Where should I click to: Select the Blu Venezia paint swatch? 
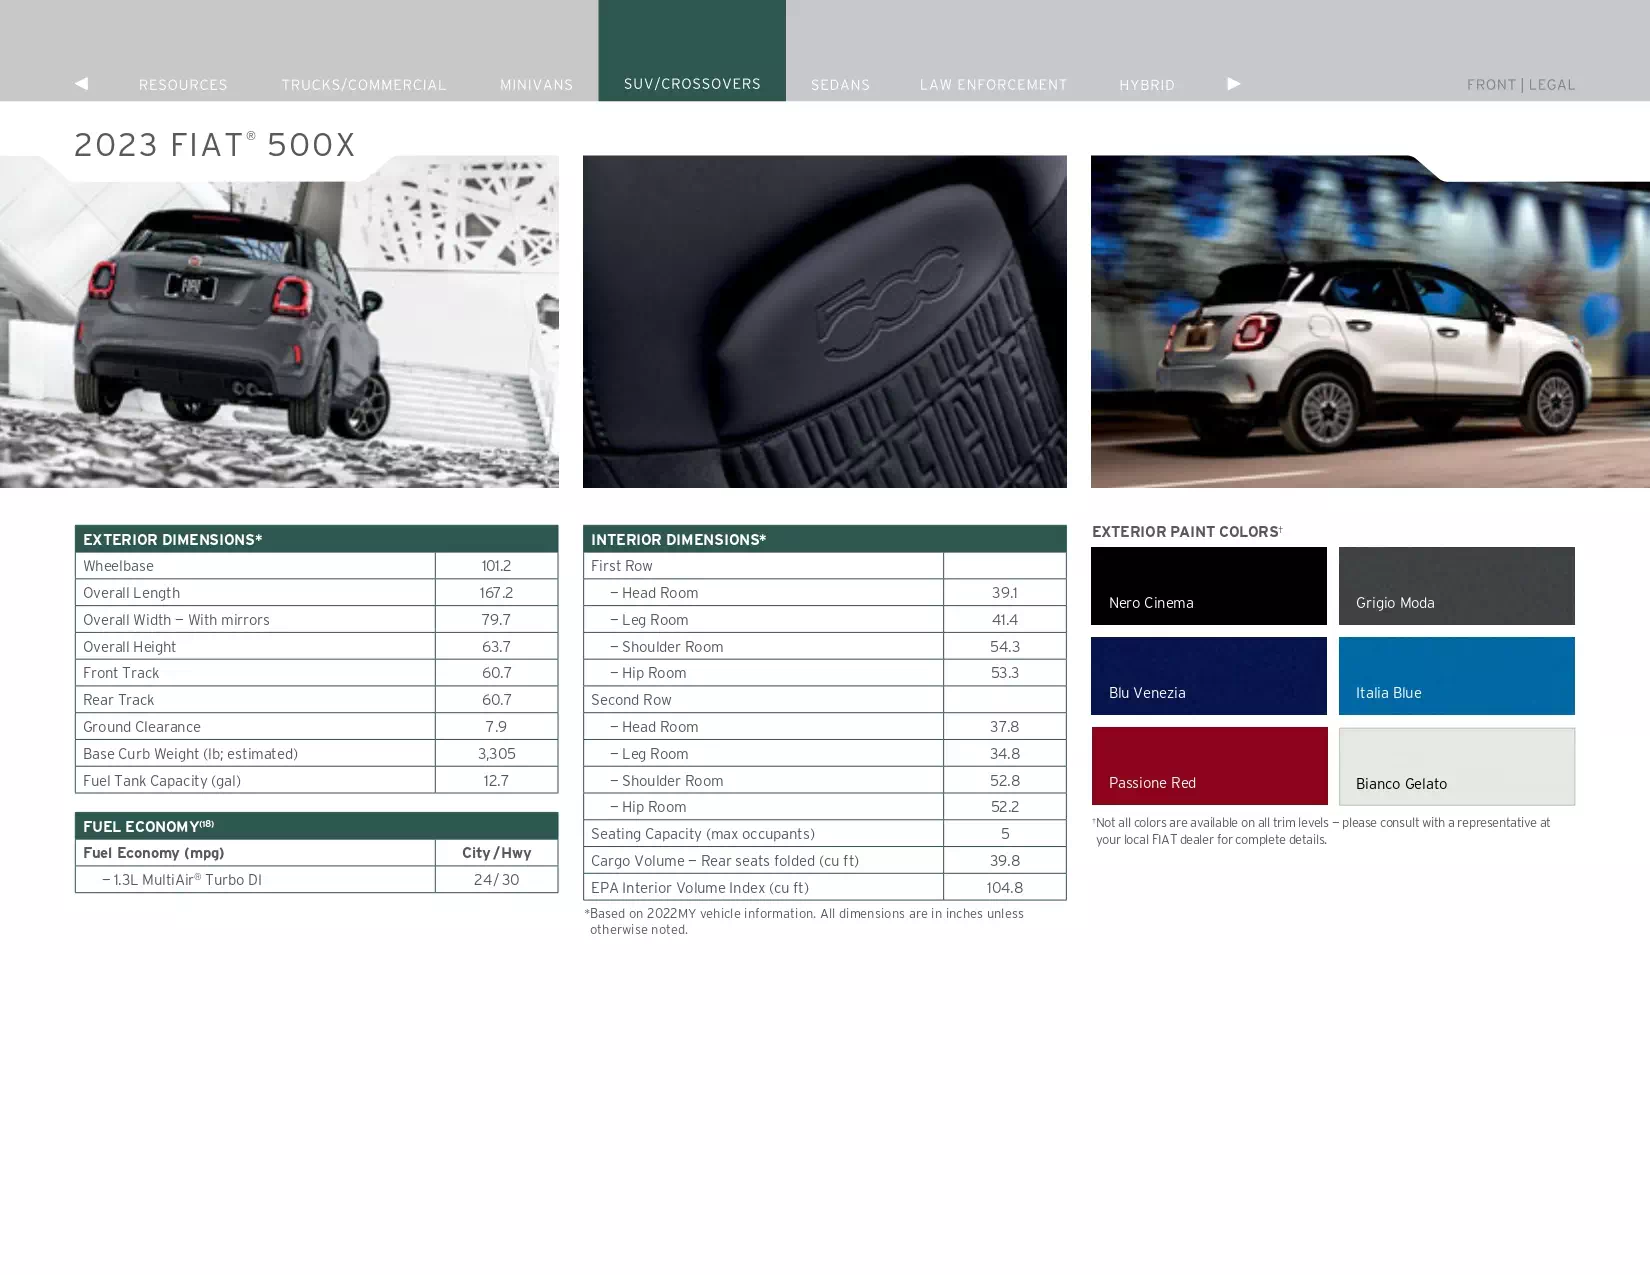(1209, 676)
